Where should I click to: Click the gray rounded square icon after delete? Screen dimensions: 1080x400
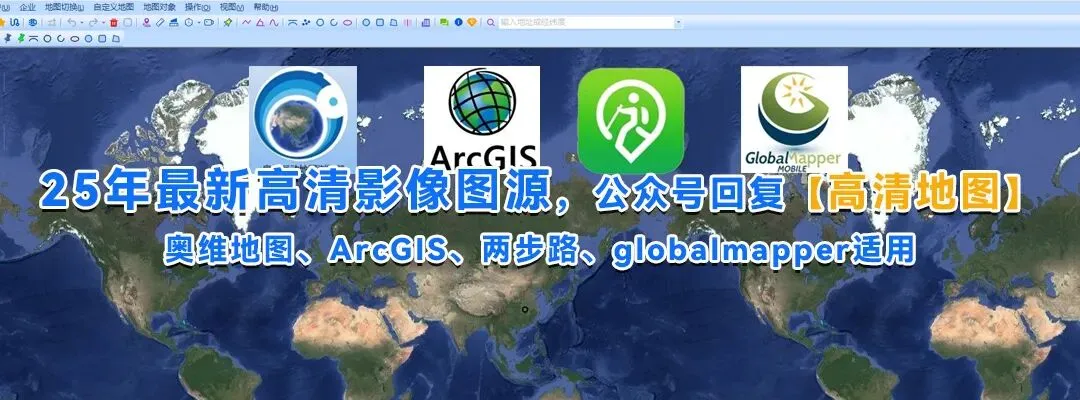tap(127, 22)
